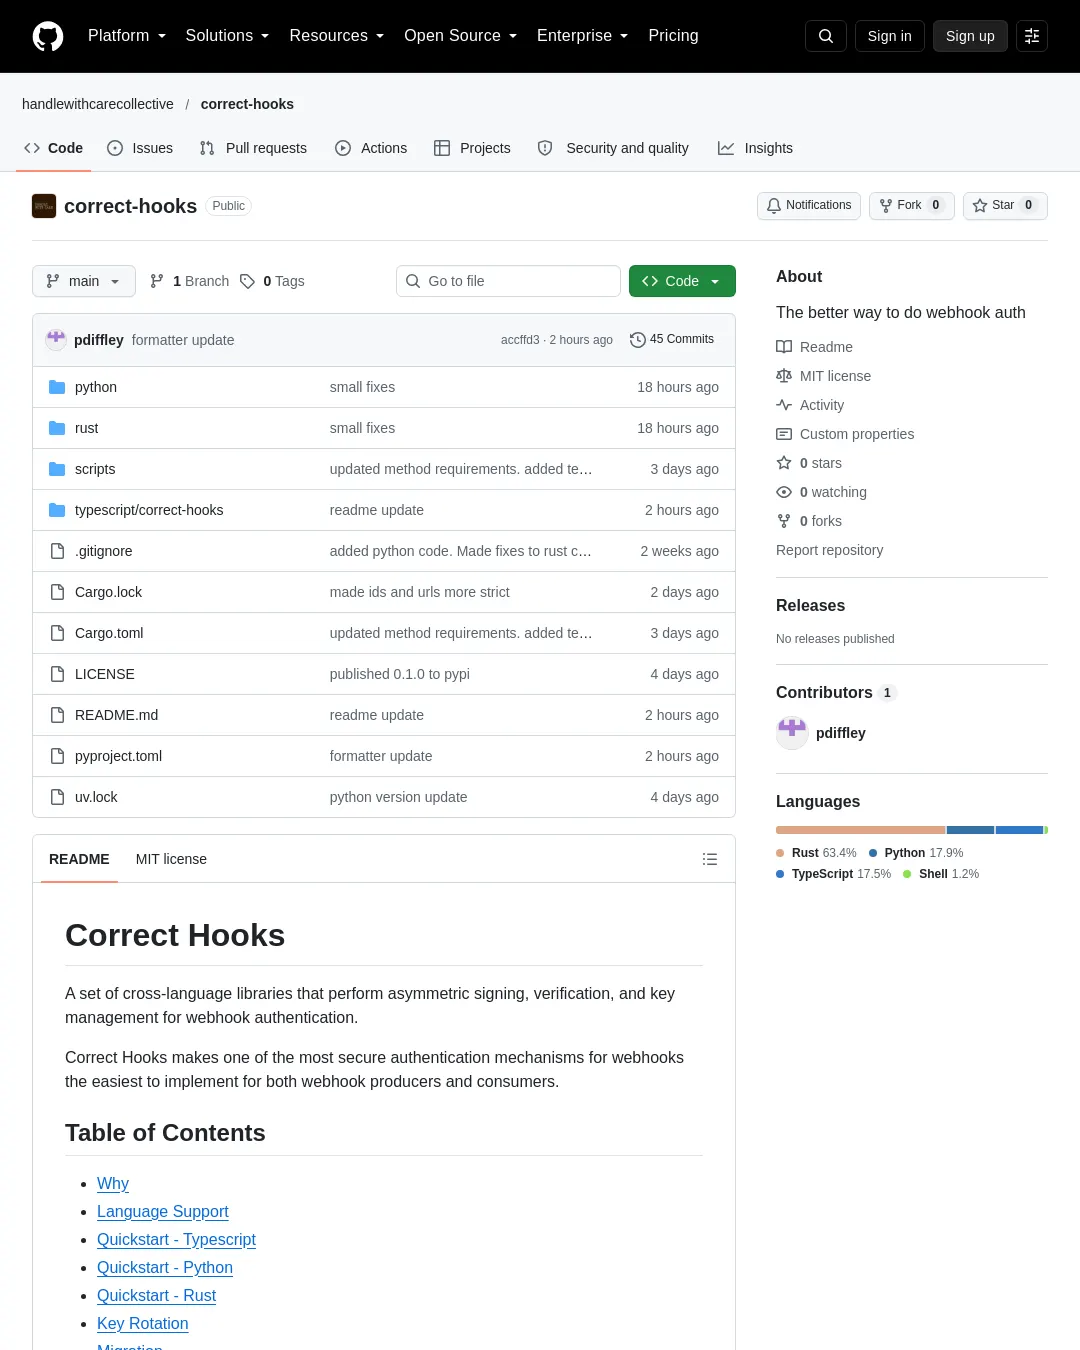Open the uv.lock file
Screen dimensions: 1080x1350
click(x=96, y=797)
